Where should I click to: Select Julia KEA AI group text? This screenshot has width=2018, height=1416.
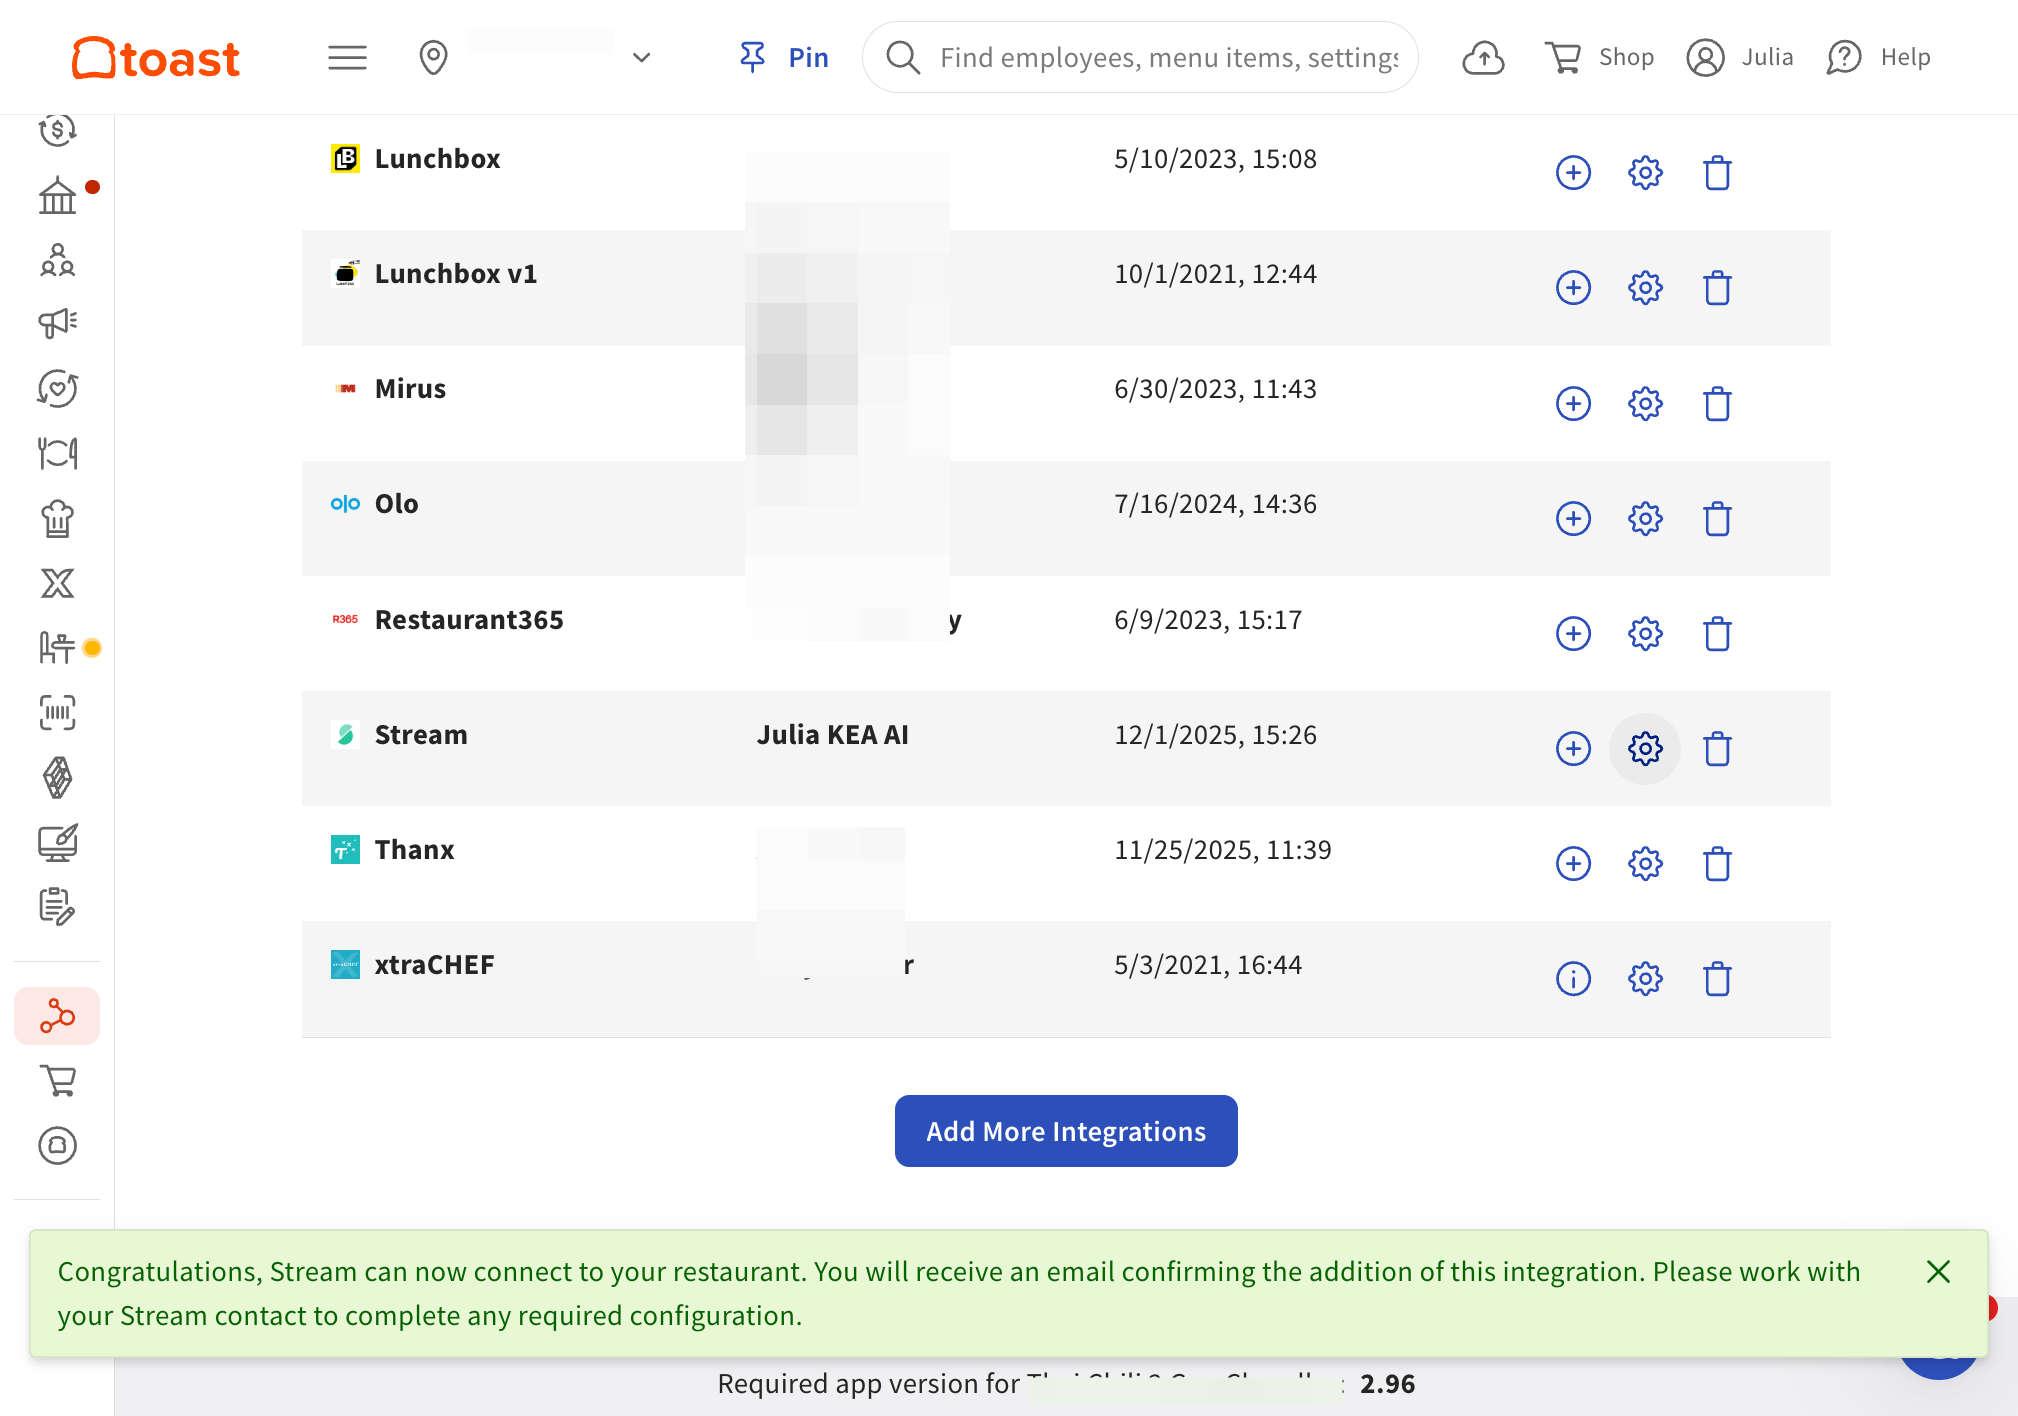[832, 735]
